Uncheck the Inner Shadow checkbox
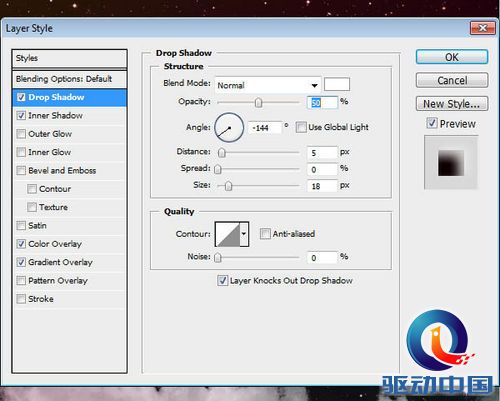The height and width of the screenshot is (401, 500). [21, 116]
